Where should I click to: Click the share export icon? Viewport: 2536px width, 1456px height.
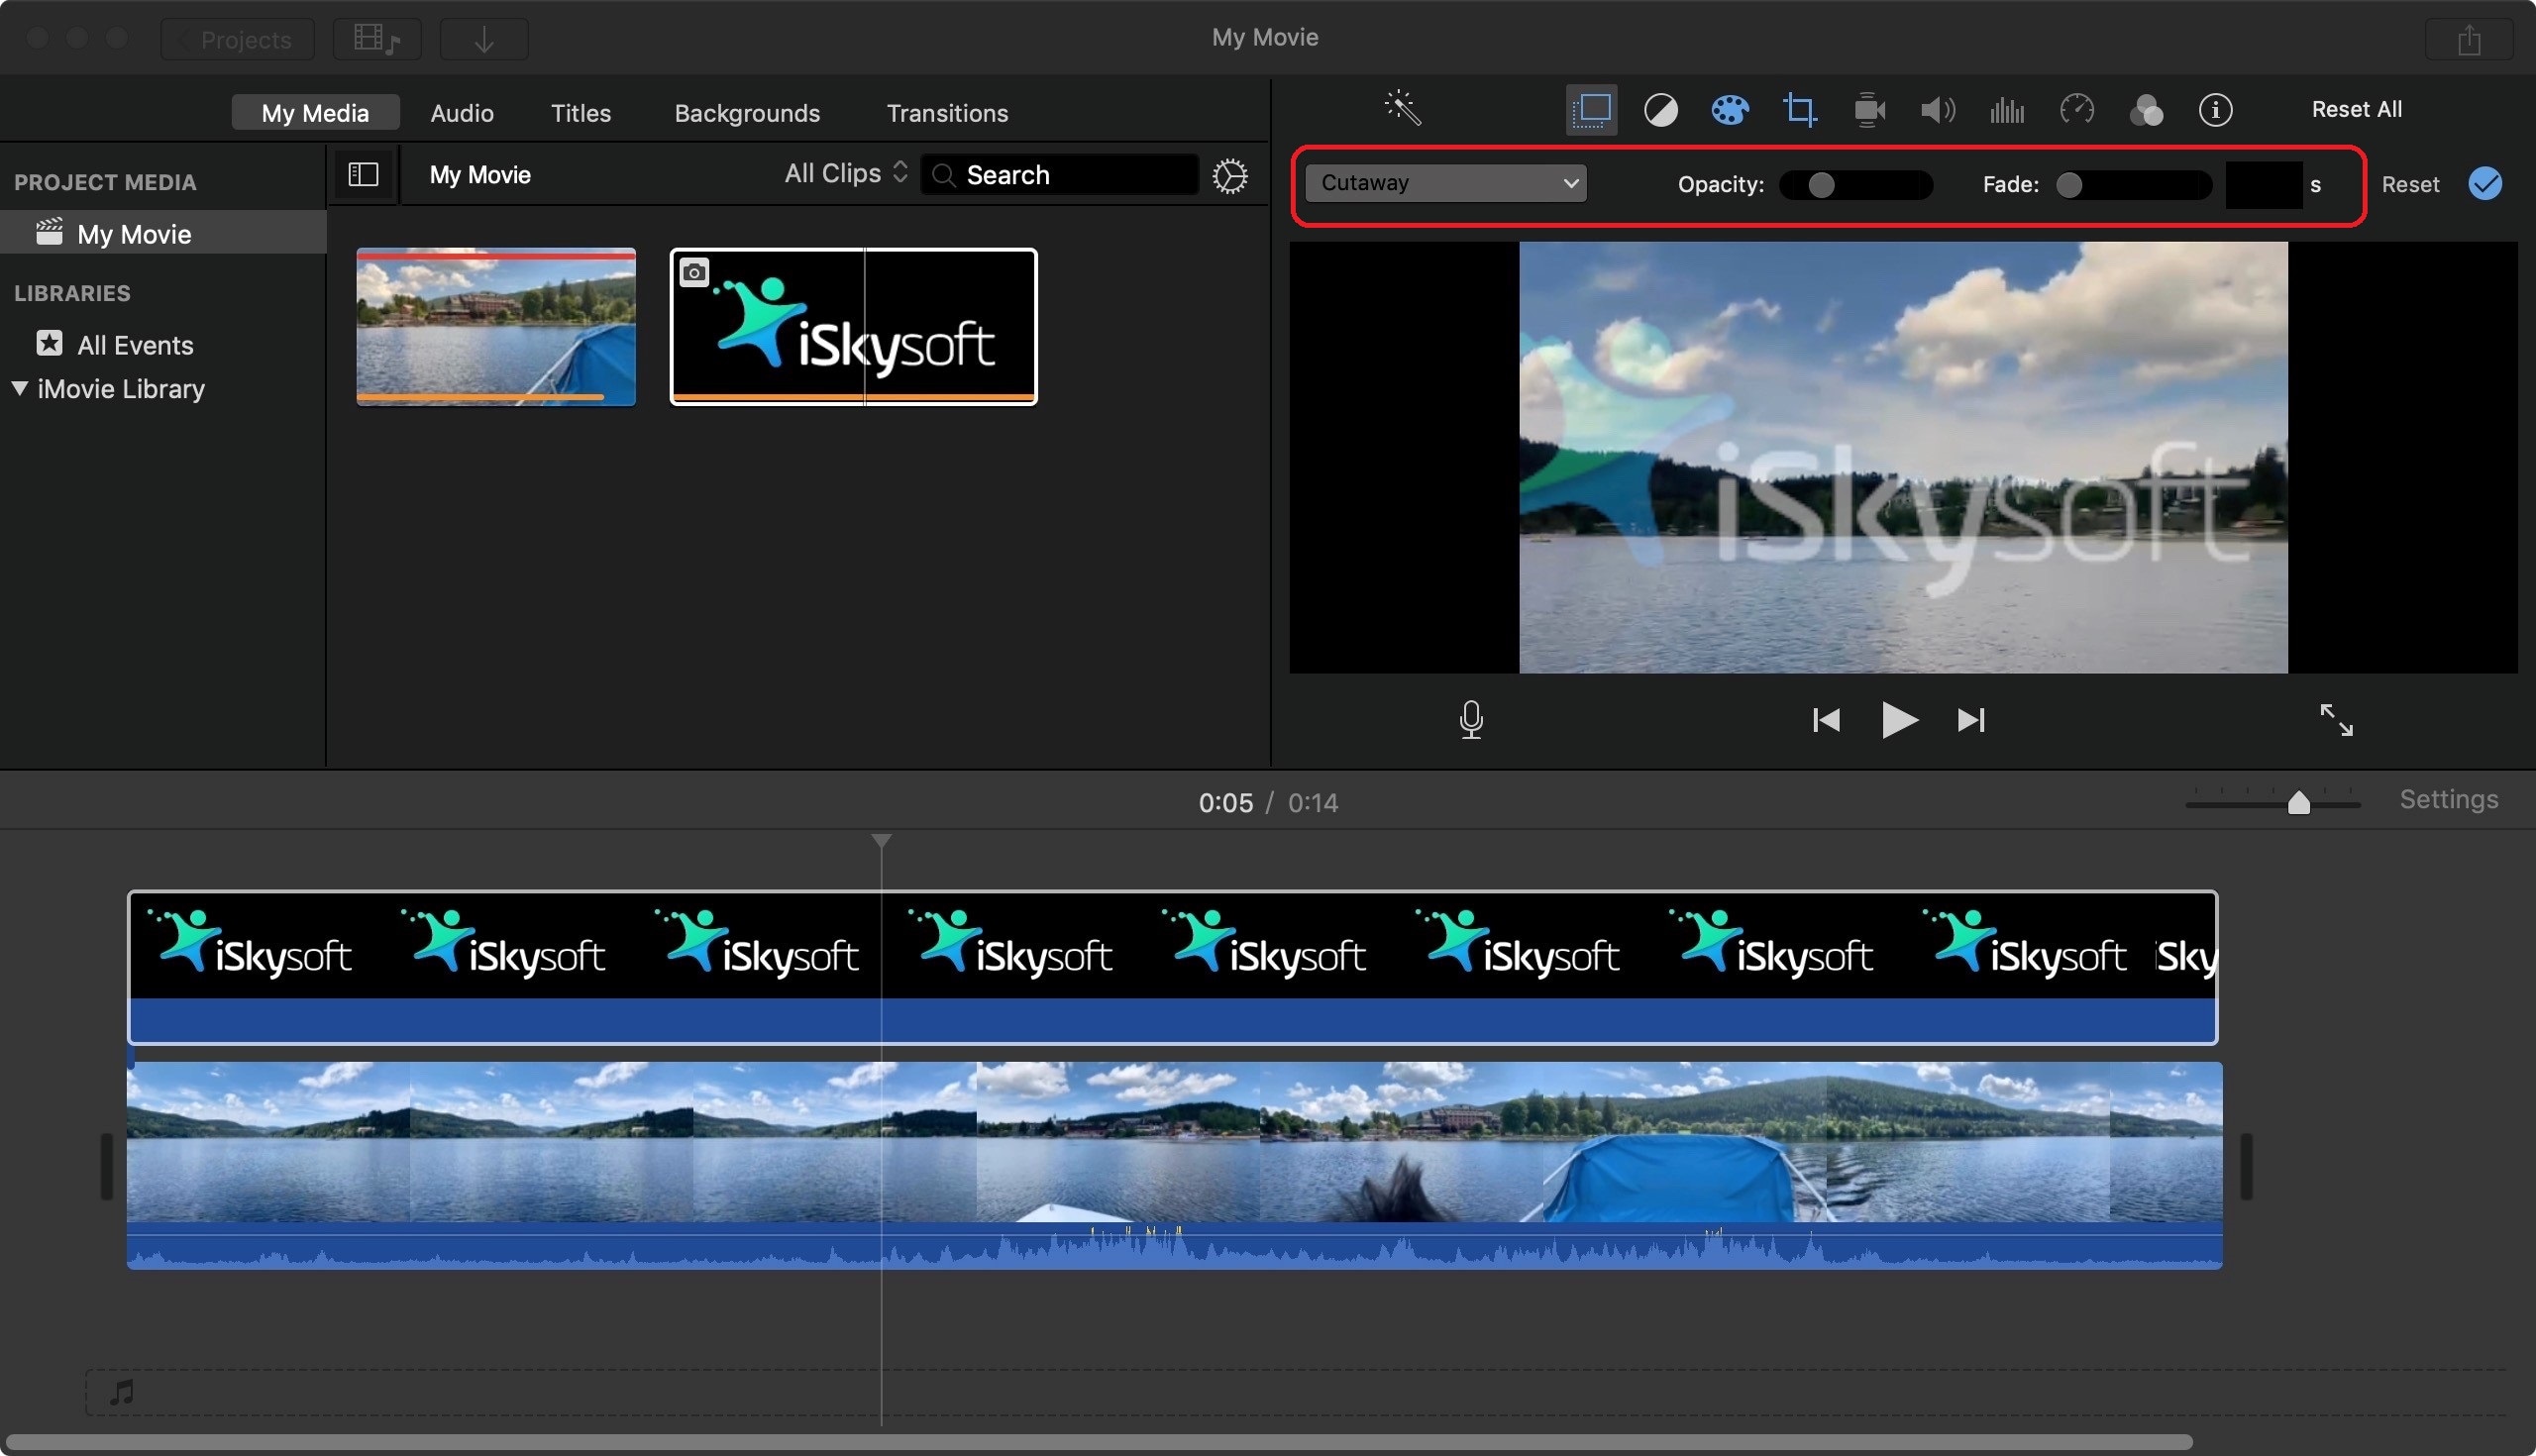(2468, 39)
